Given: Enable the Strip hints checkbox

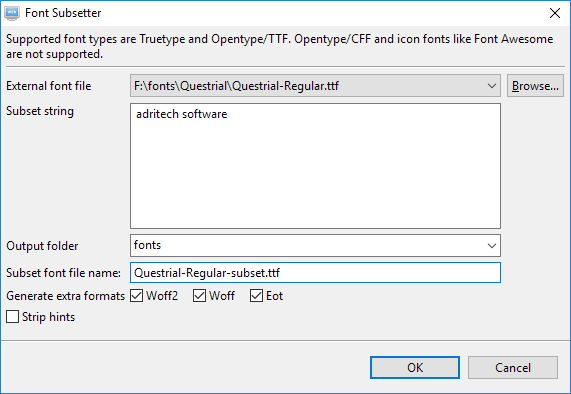Looking at the screenshot, I should (12, 317).
